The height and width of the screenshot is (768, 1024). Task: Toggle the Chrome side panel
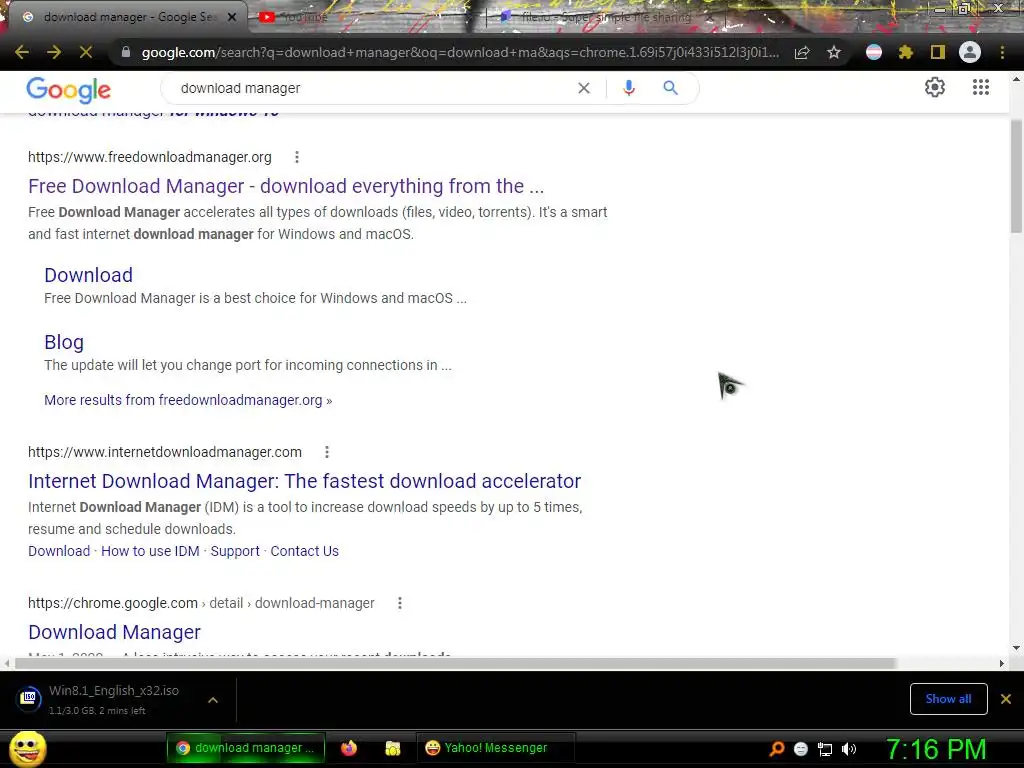click(938, 52)
